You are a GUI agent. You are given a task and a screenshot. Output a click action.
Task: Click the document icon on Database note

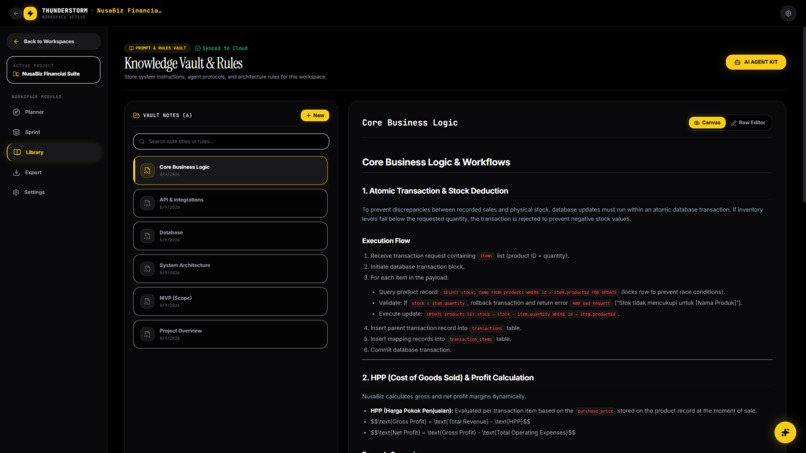click(x=148, y=236)
